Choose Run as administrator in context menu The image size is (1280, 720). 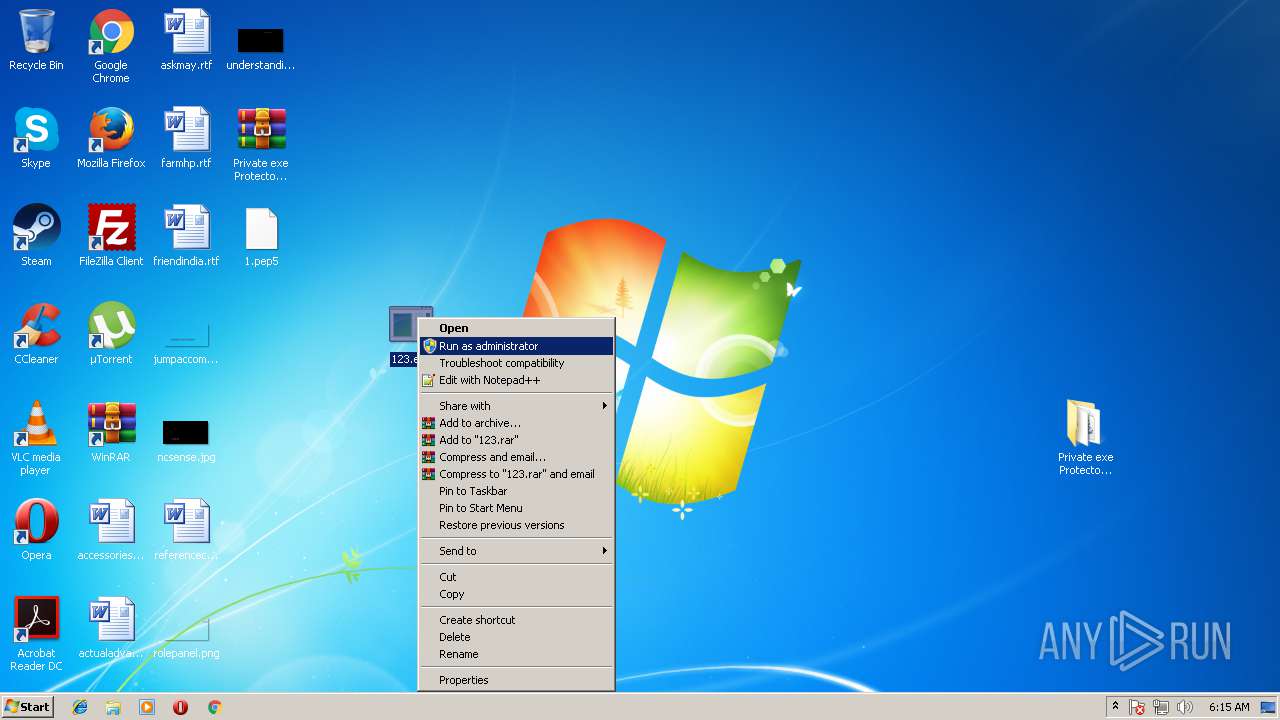point(516,346)
